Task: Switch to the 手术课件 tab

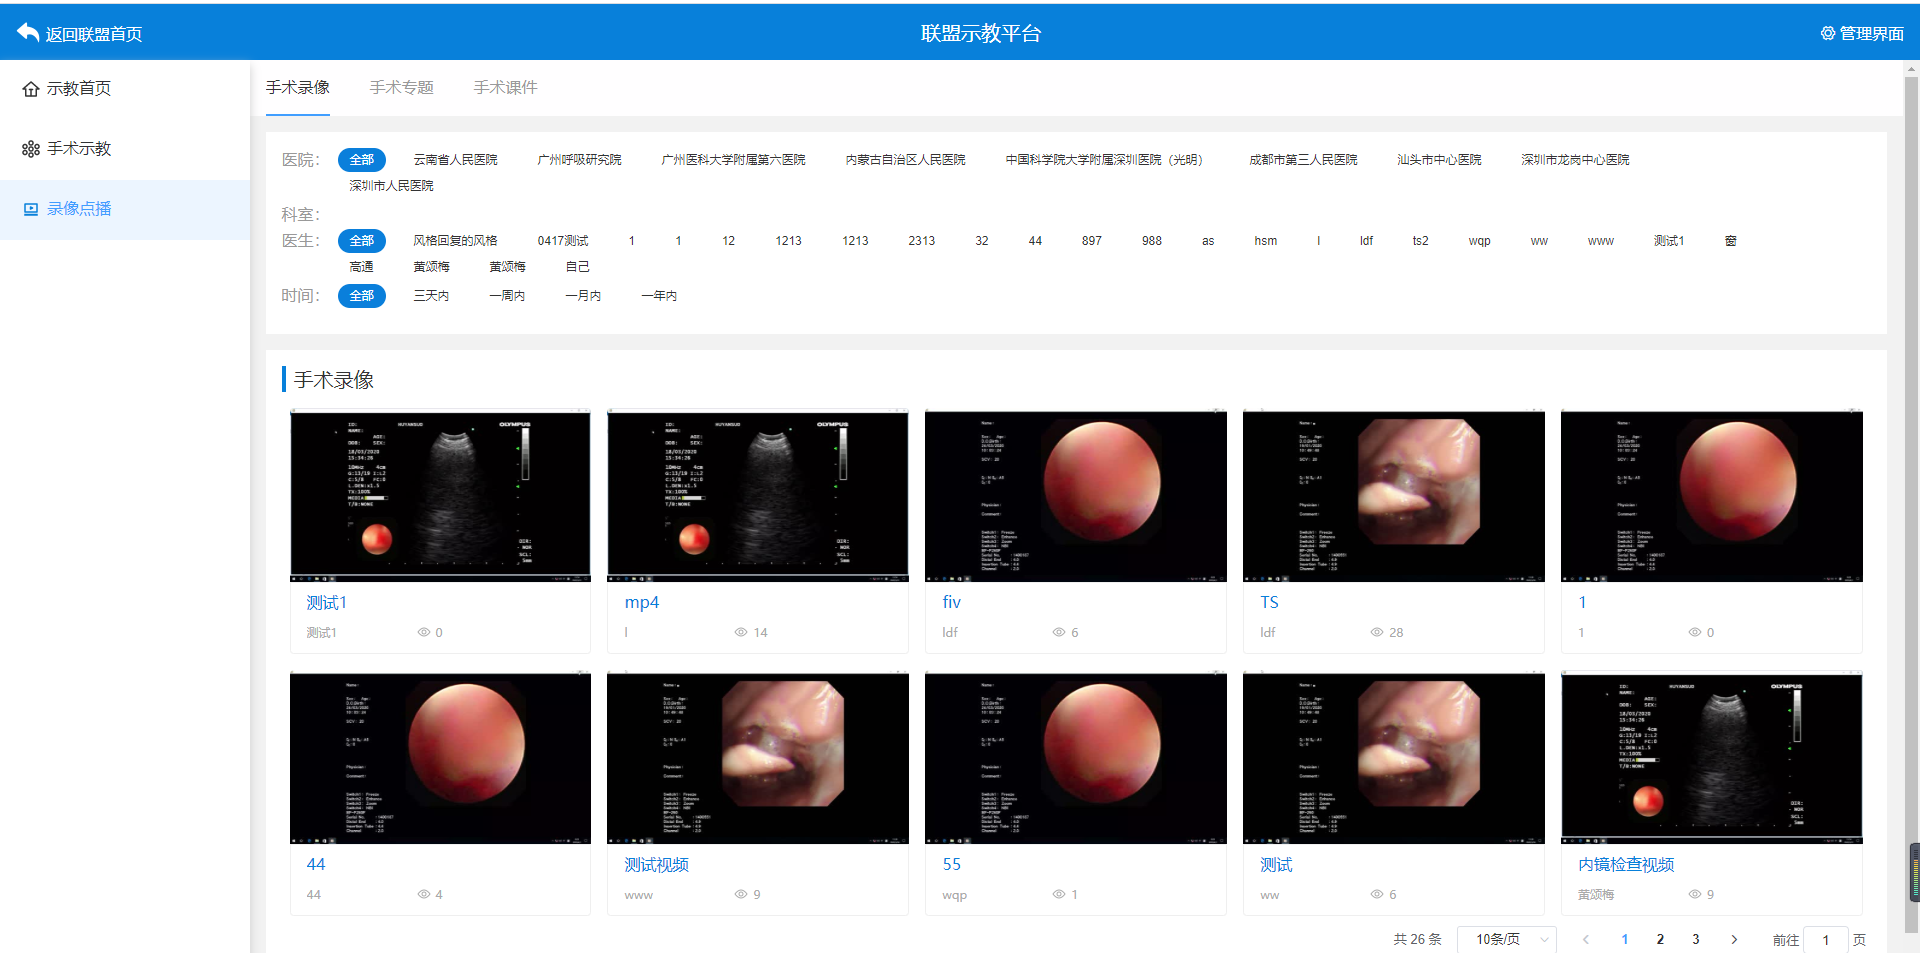Action: click(505, 88)
